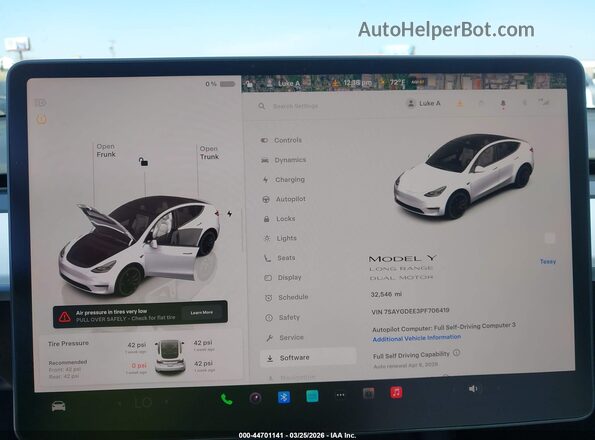Tap the Full Self Driving Capability label

click(411, 355)
